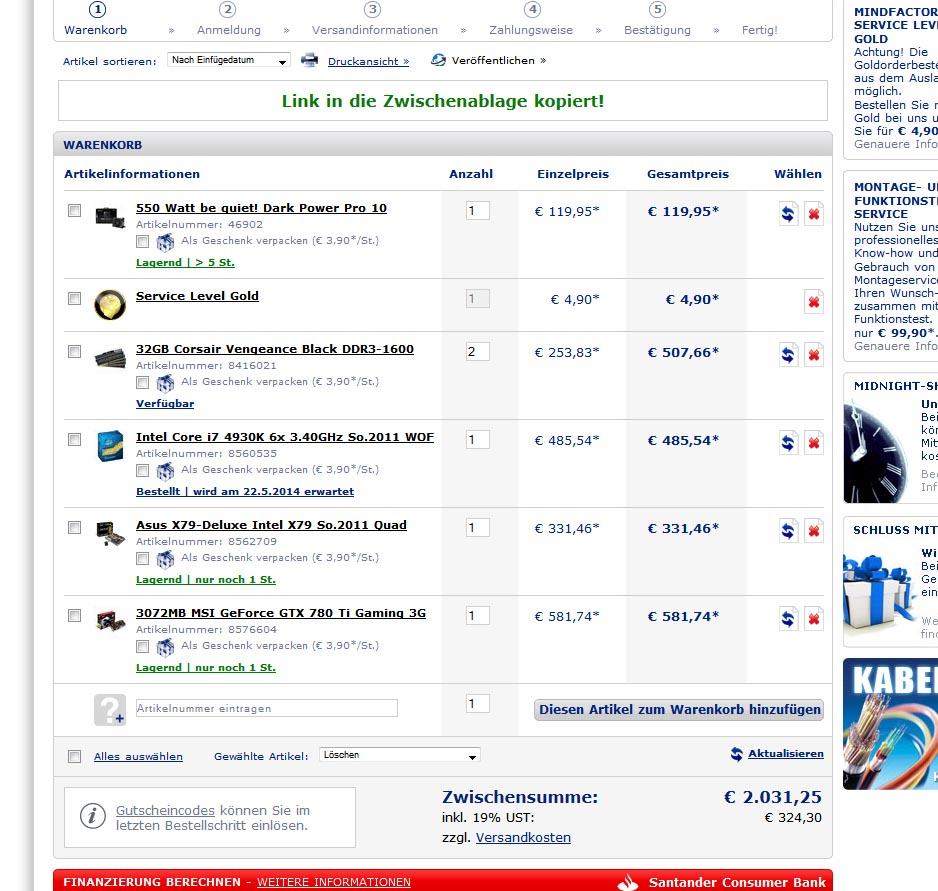938x891 pixels.
Task: Tick the 32GB Corsair Vengeance selection checkbox
Action: point(74,351)
